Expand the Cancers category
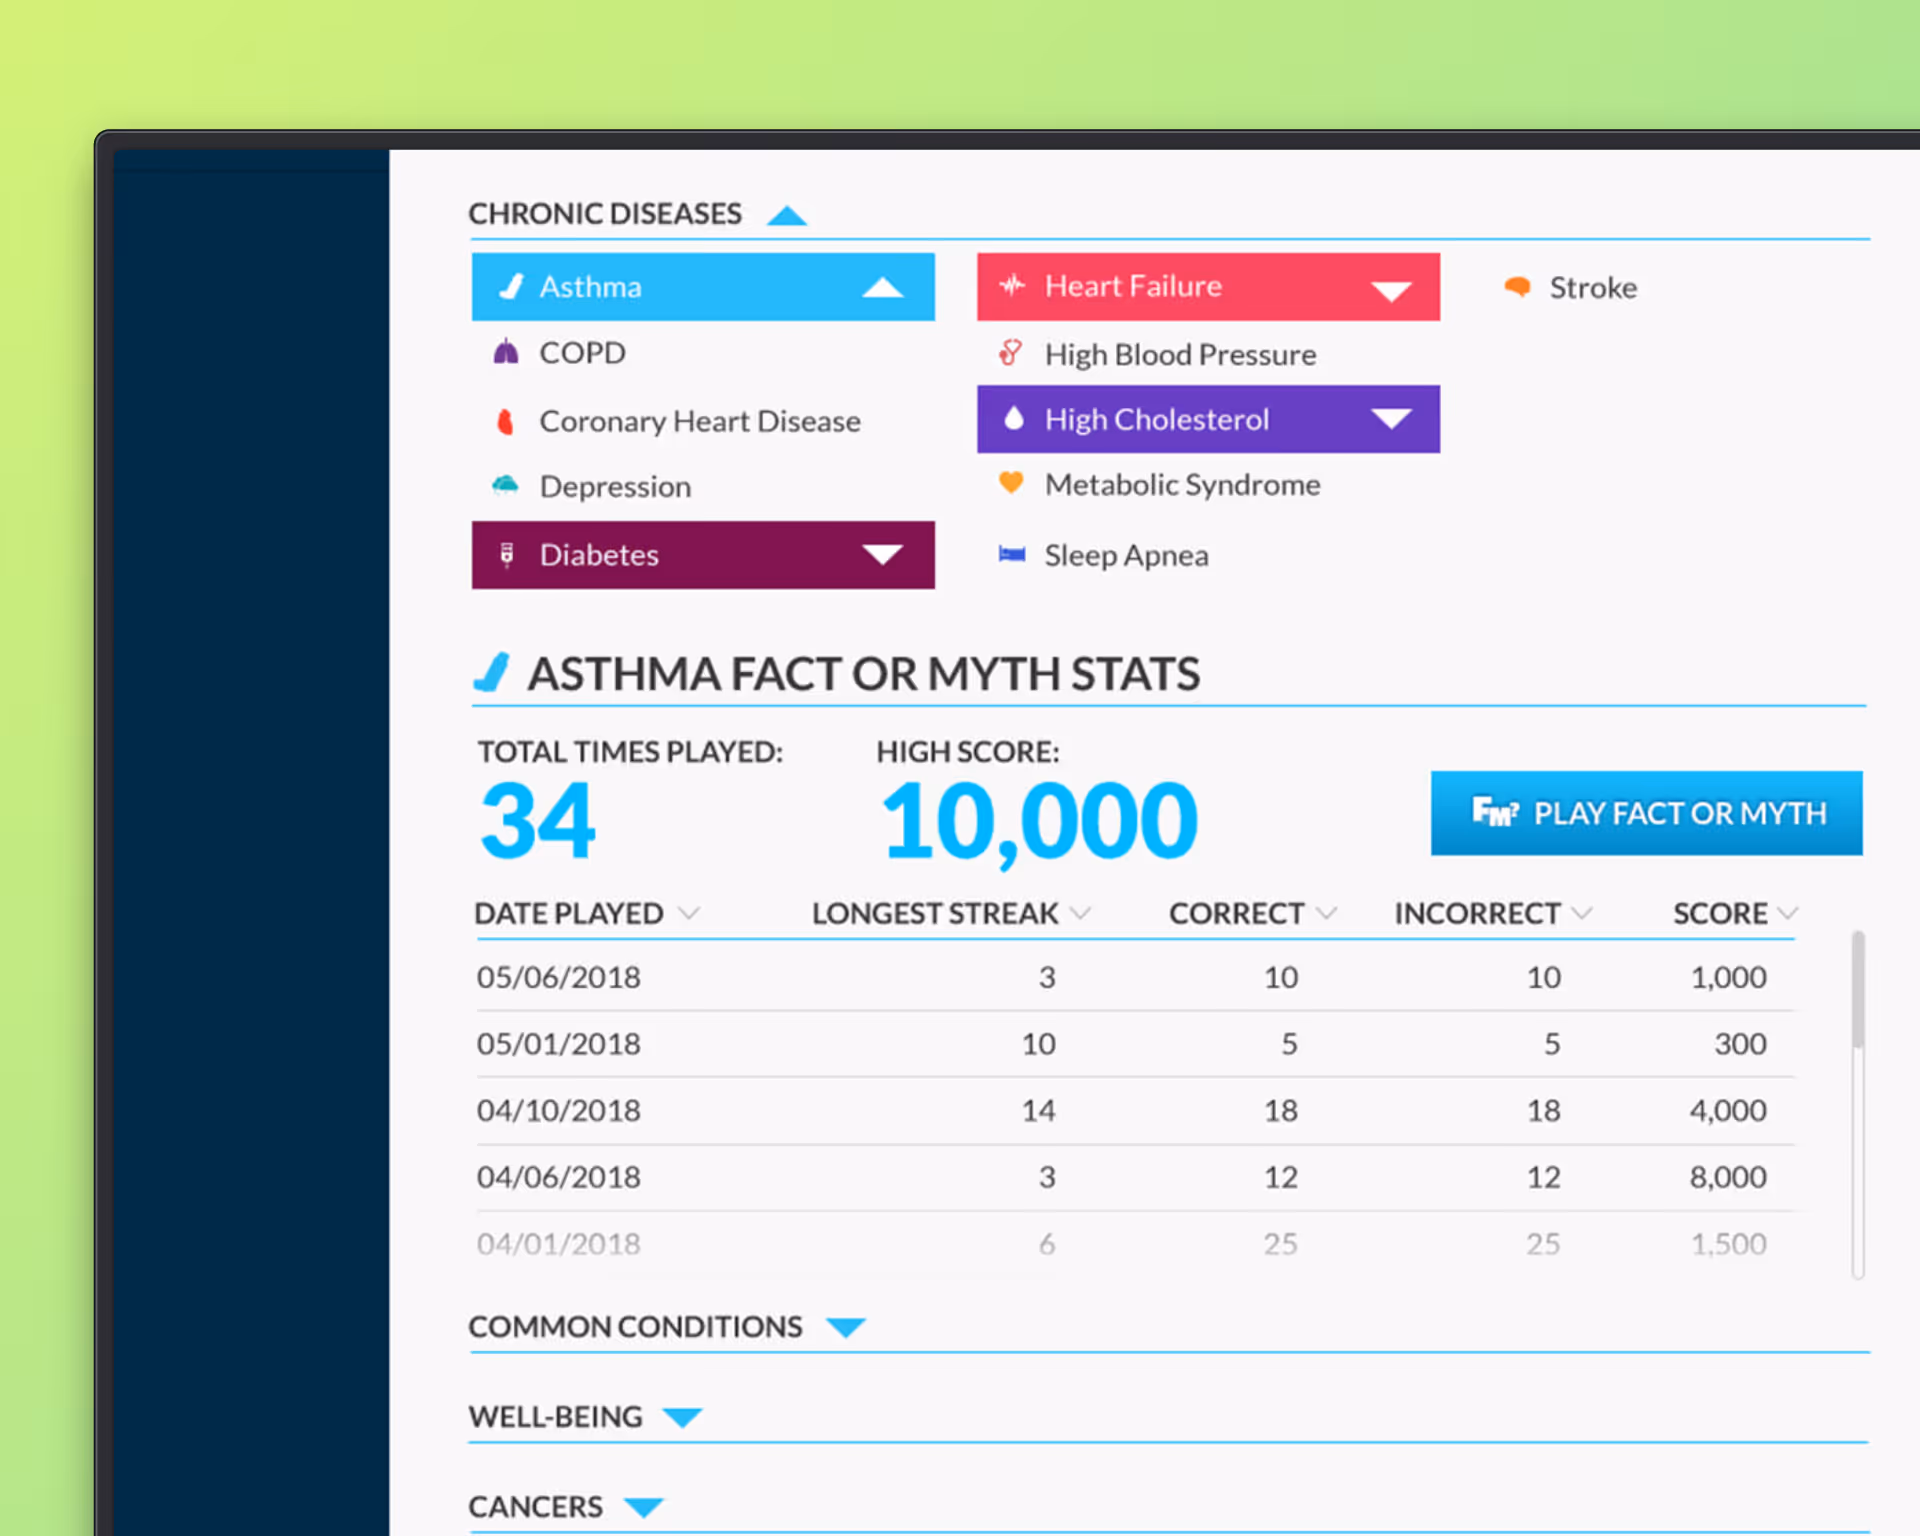The width and height of the screenshot is (1920, 1536). pos(643,1507)
